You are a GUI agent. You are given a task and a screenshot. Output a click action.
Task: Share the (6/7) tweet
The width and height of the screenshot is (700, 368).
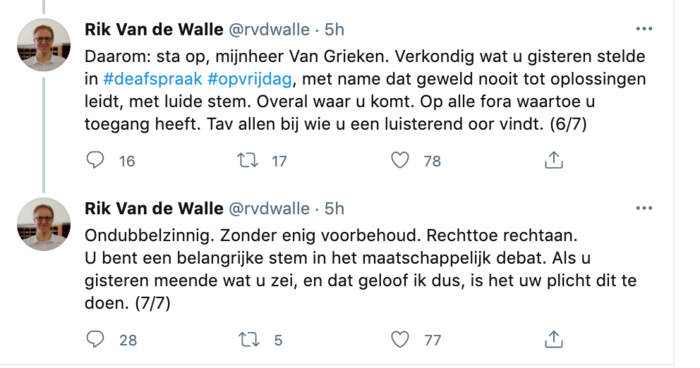click(554, 160)
